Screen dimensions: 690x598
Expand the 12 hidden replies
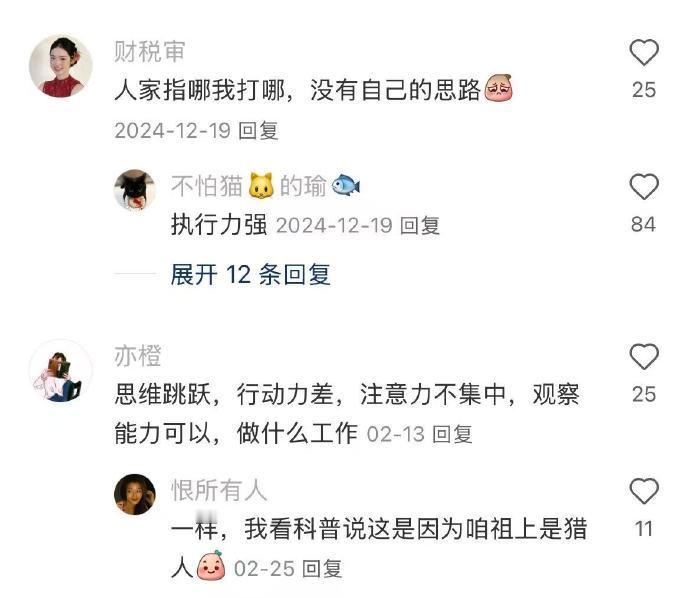250,275
